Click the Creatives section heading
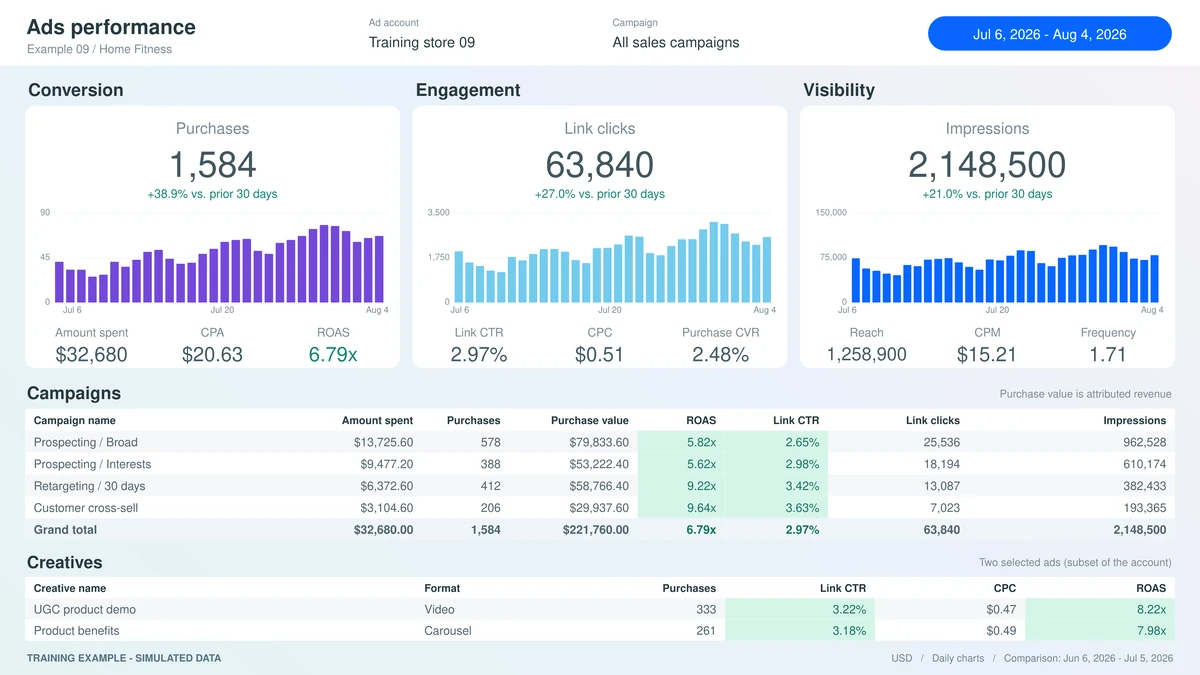Screen dimensions: 1200x675 [x=65, y=562]
